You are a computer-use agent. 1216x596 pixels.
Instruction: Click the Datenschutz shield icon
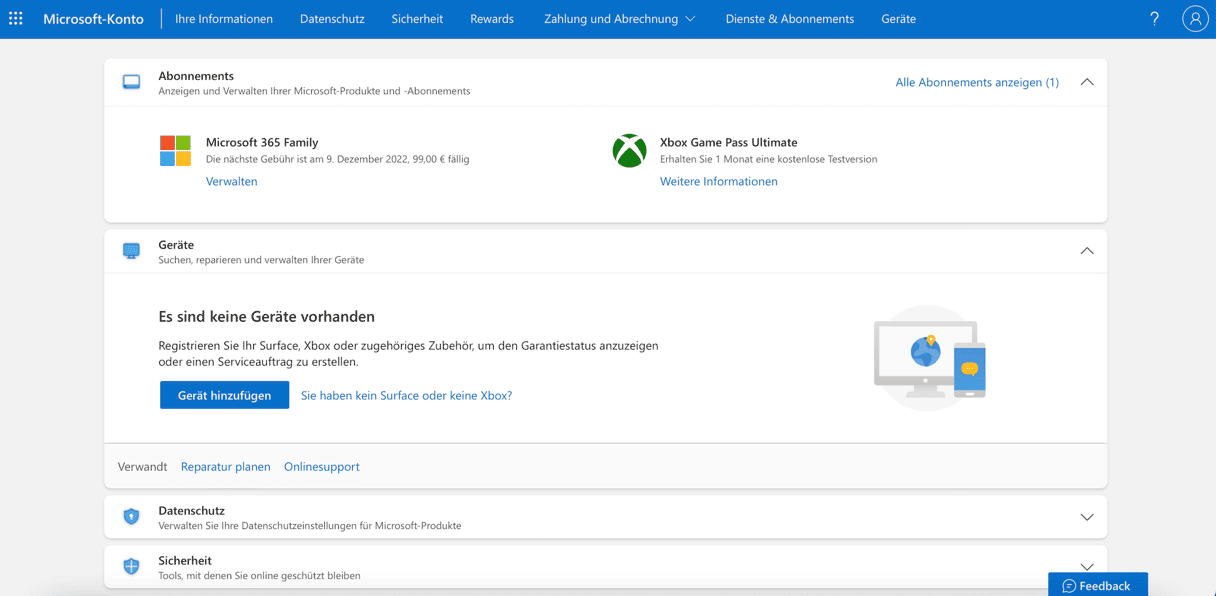click(131, 517)
